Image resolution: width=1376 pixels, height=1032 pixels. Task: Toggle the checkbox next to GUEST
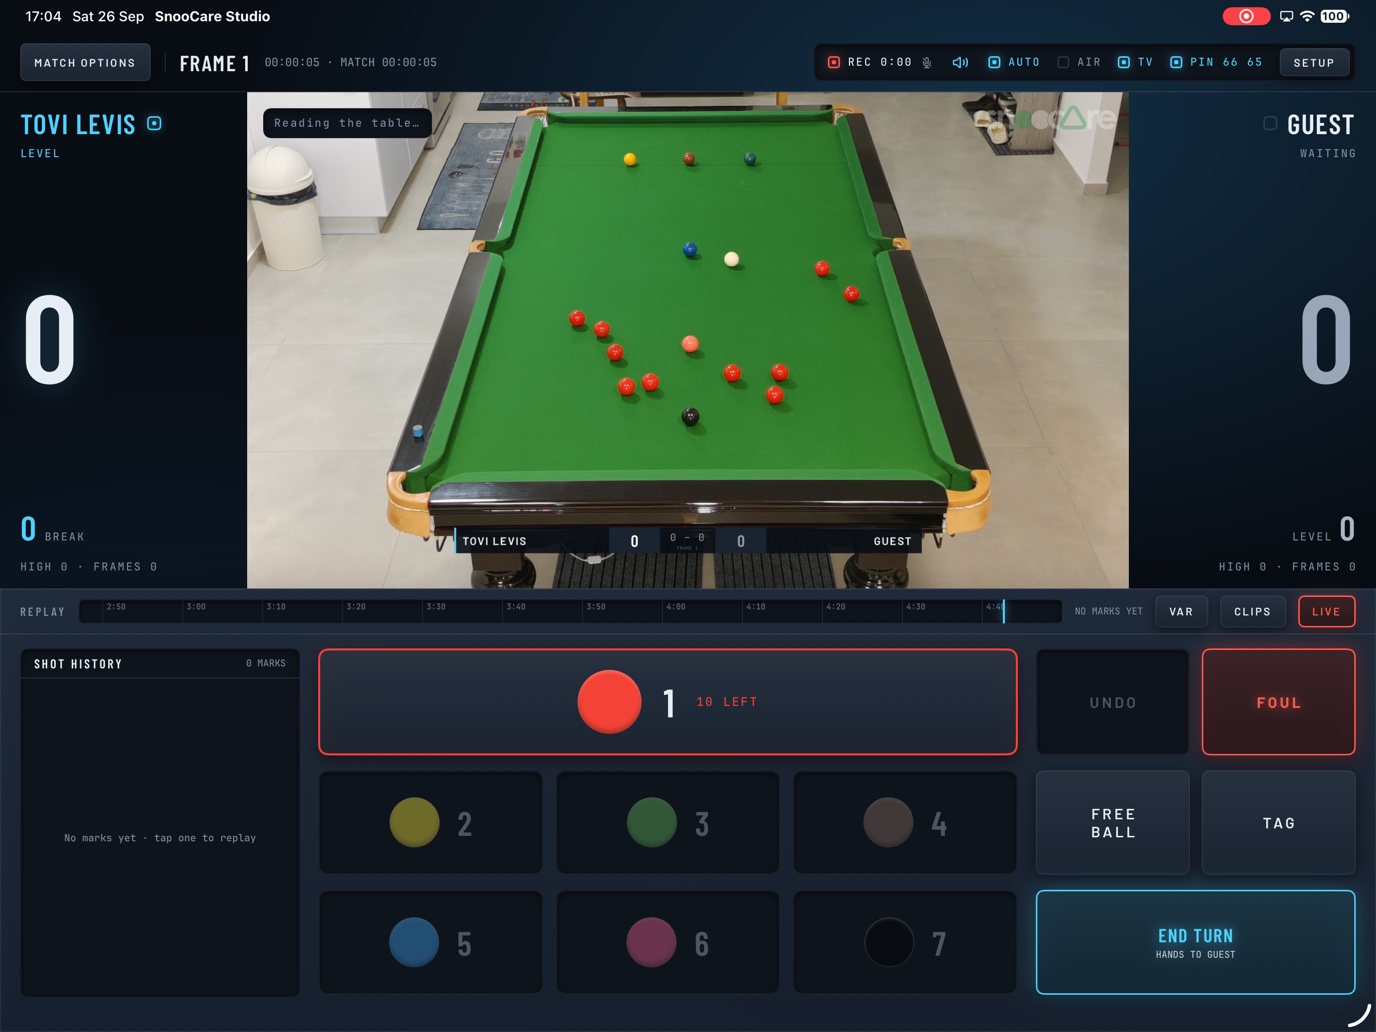tap(1270, 123)
